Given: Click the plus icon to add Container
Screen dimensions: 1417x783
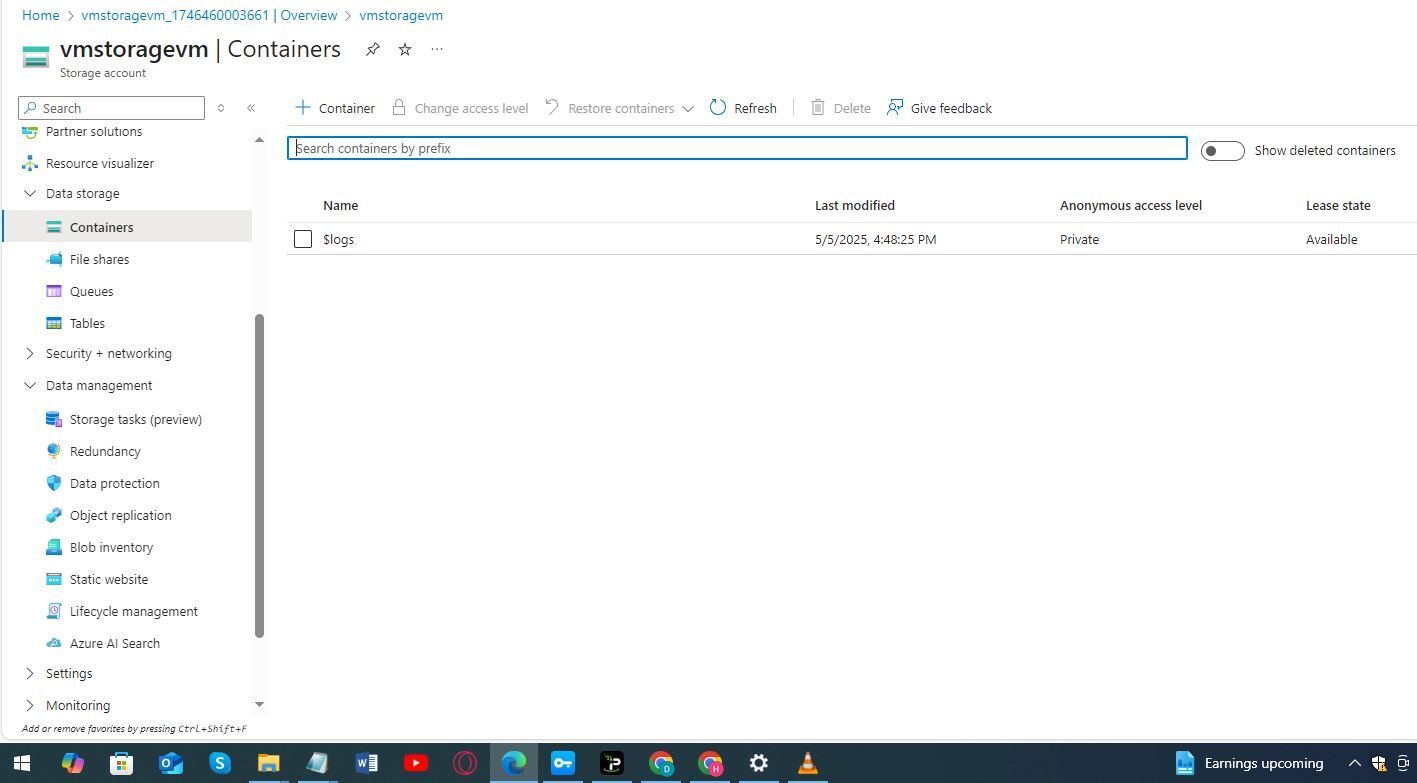Looking at the screenshot, I should (x=303, y=107).
